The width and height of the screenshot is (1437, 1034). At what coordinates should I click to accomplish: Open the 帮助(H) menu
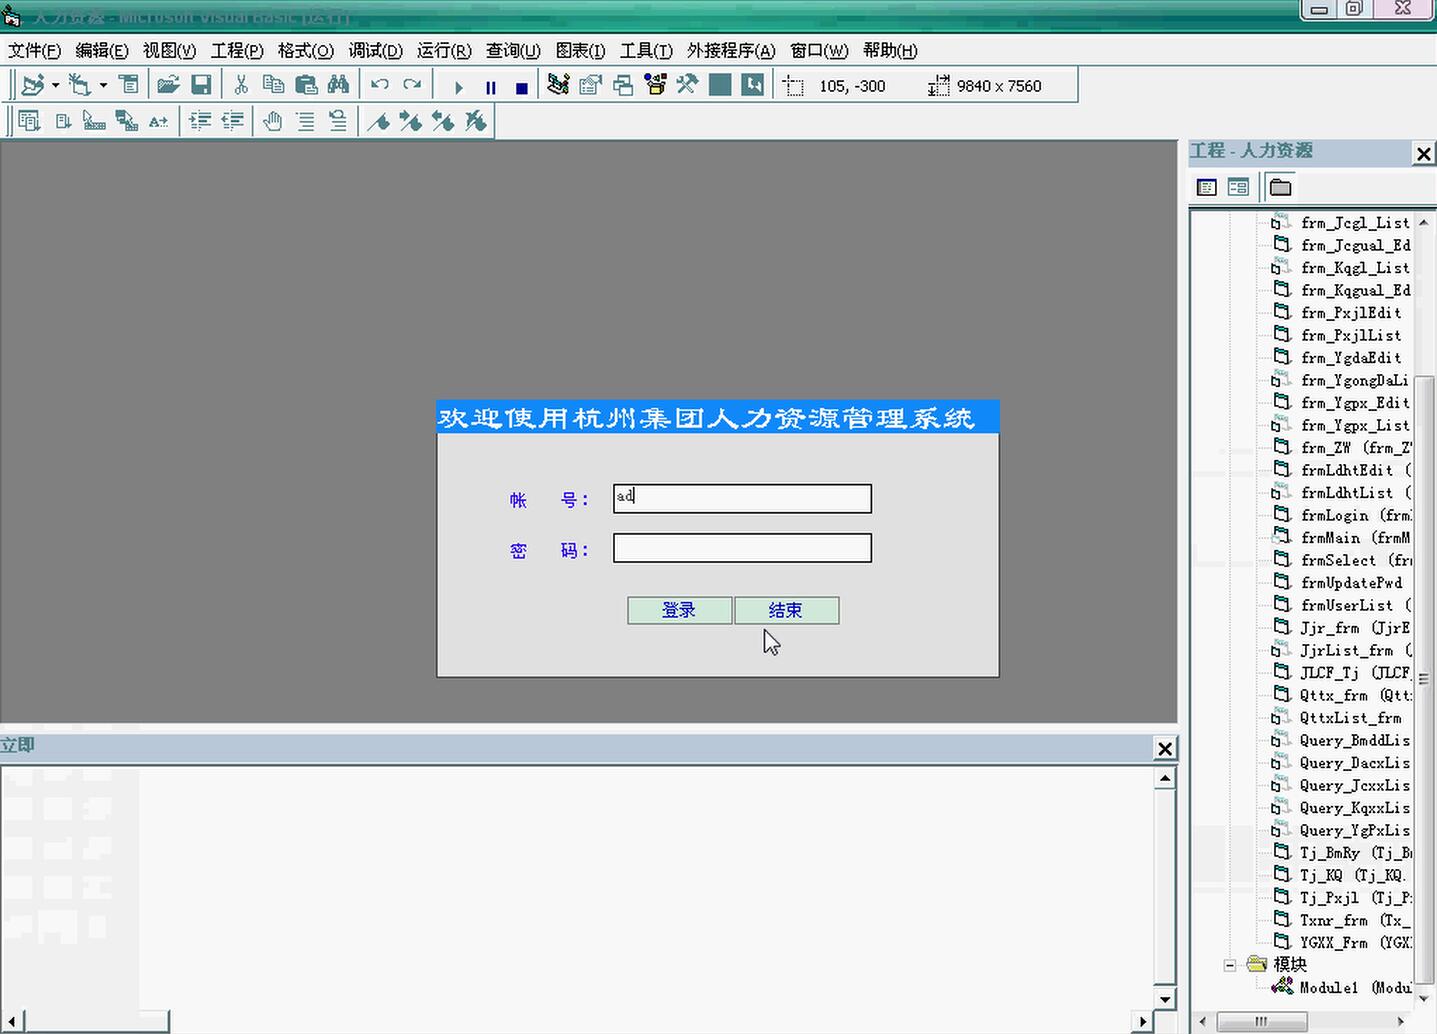[890, 50]
